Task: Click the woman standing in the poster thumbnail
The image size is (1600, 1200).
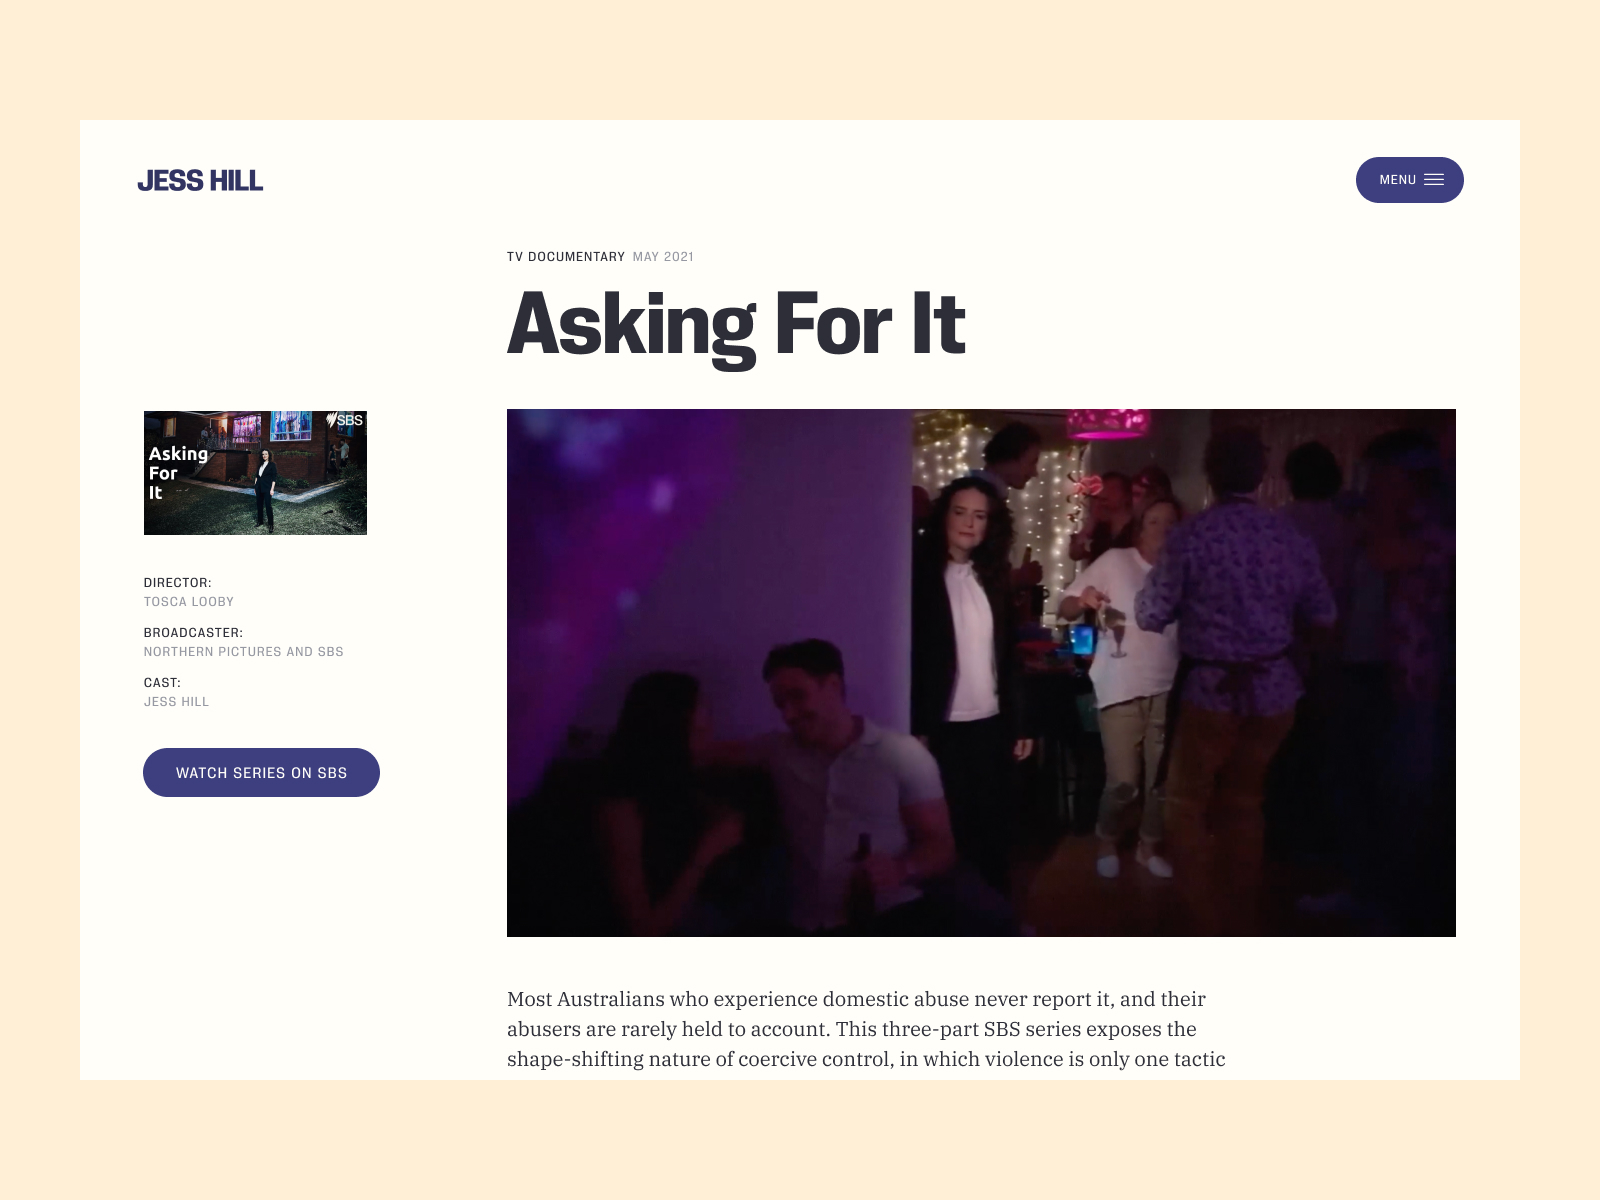Action: point(265,488)
